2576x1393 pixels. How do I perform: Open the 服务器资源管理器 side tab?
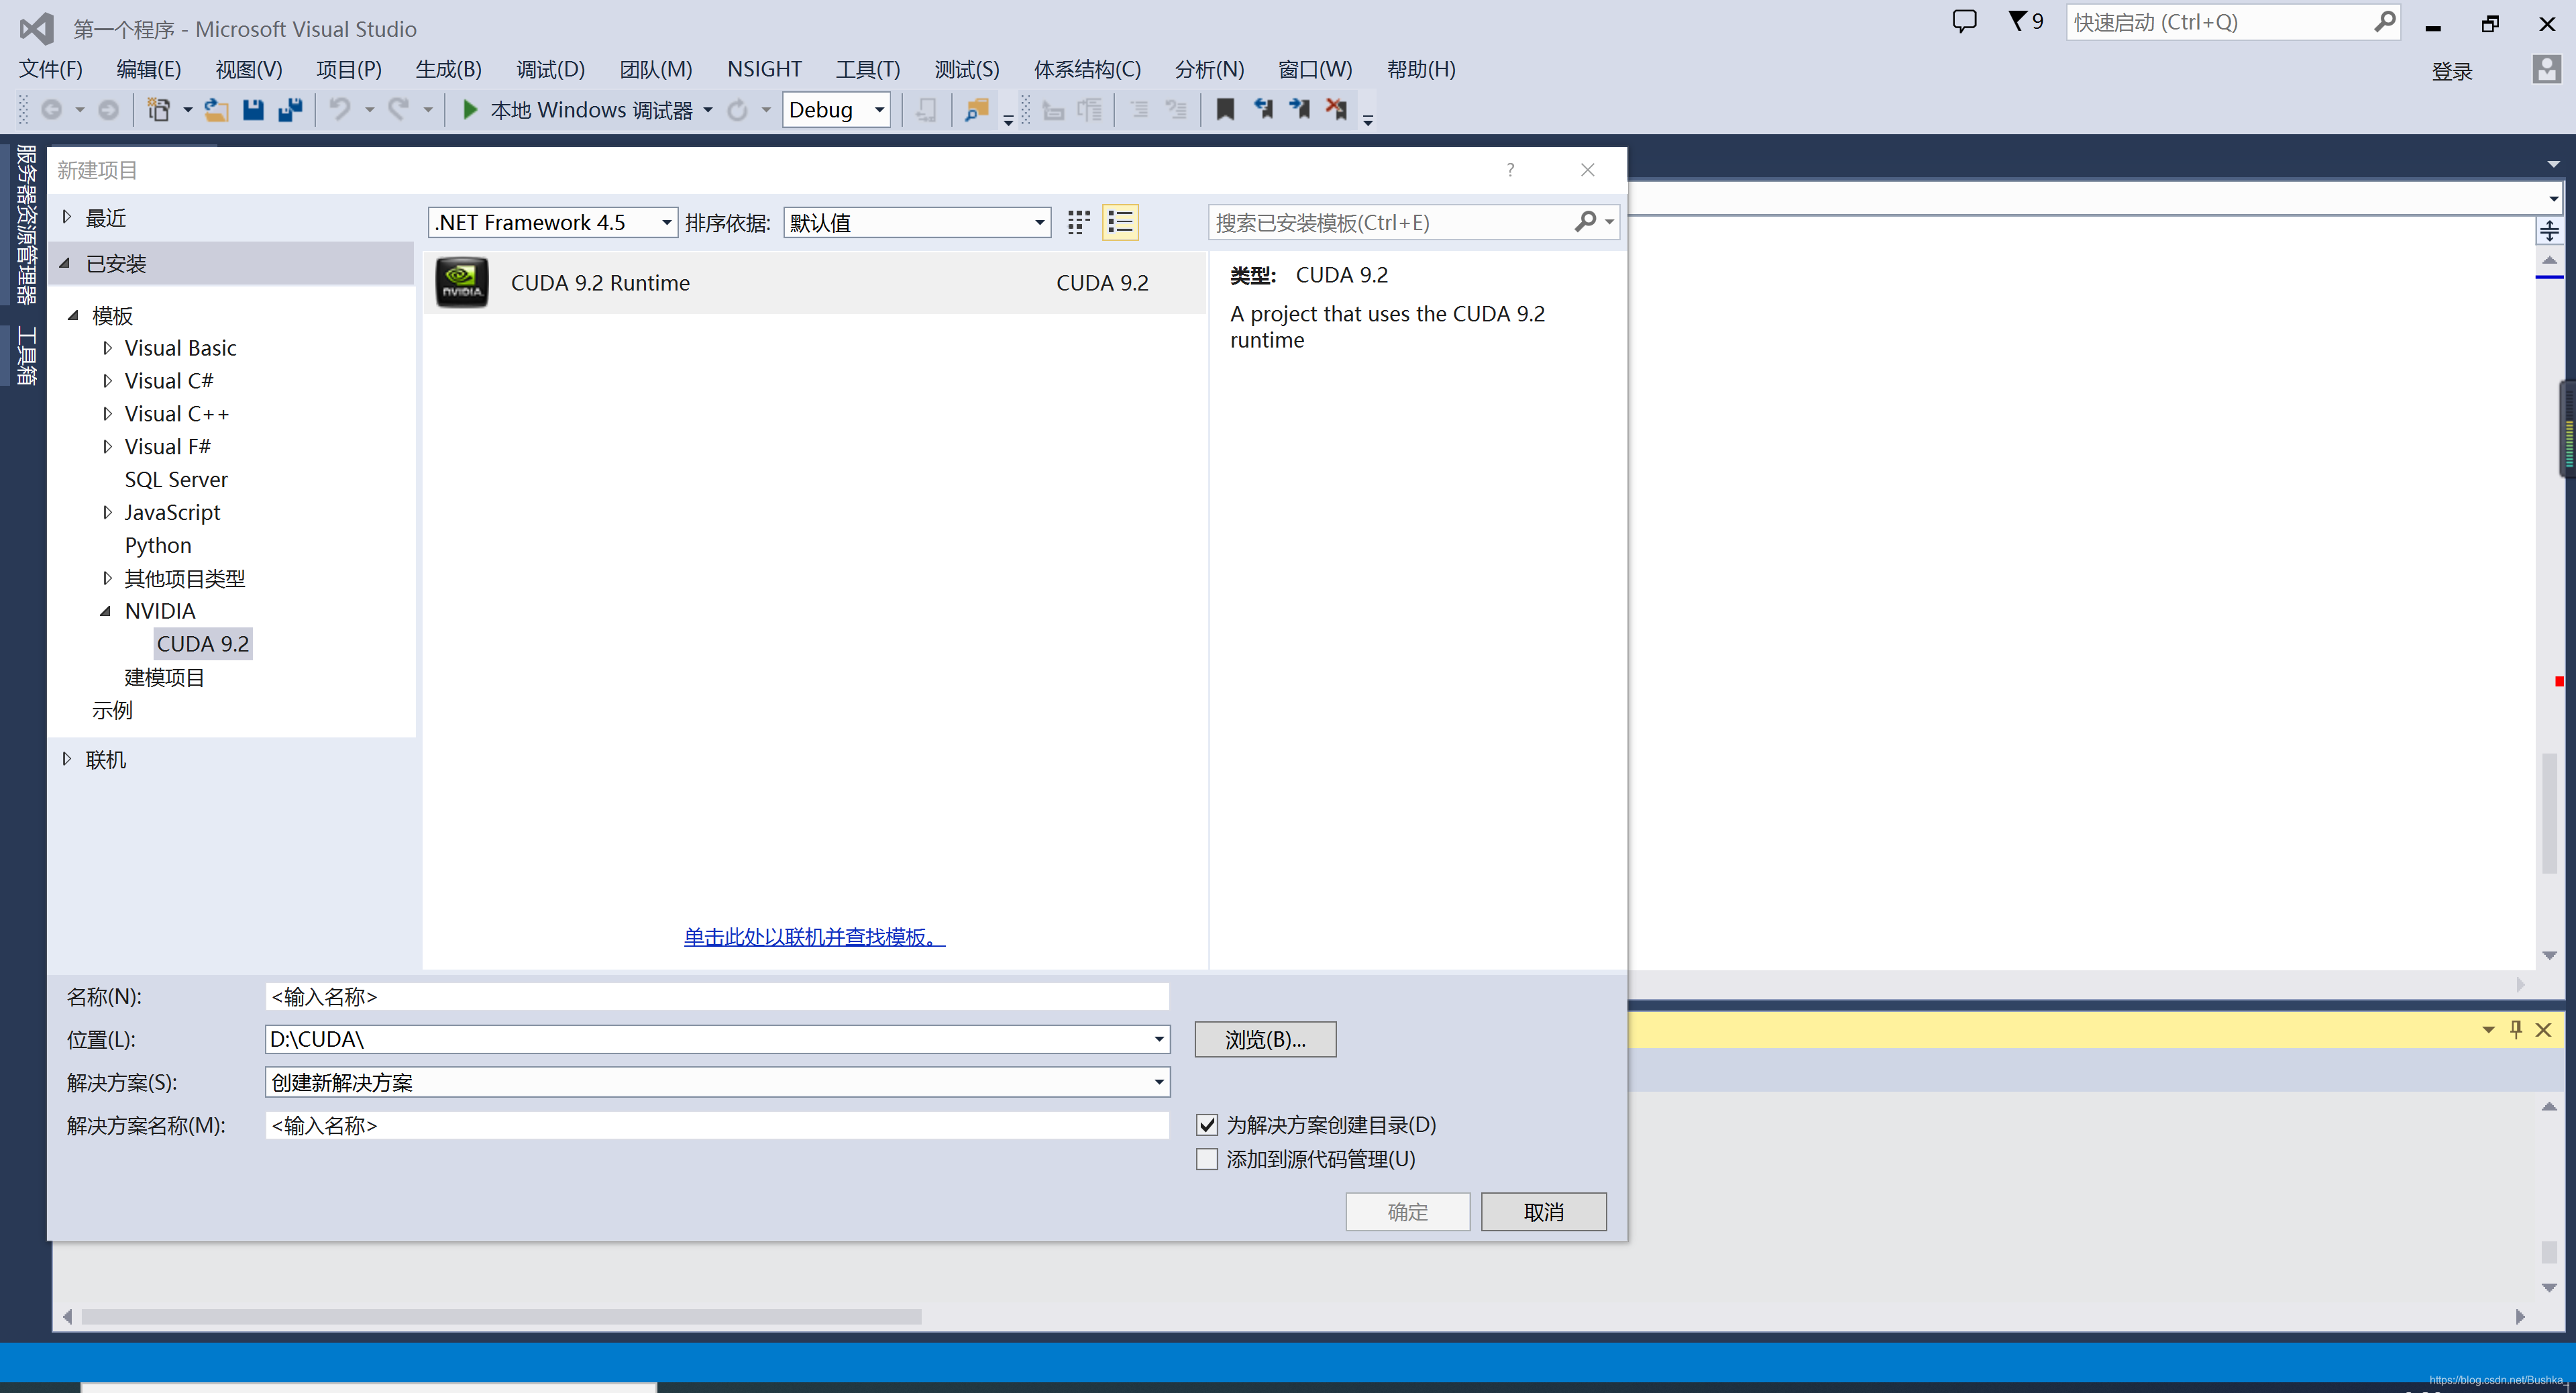click(x=26, y=224)
